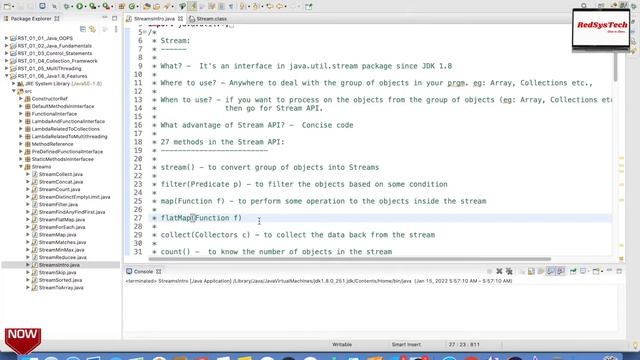Expand RST_01_01_Java_OOPS project
Screen dimensions: 640x360
coord(6,38)
